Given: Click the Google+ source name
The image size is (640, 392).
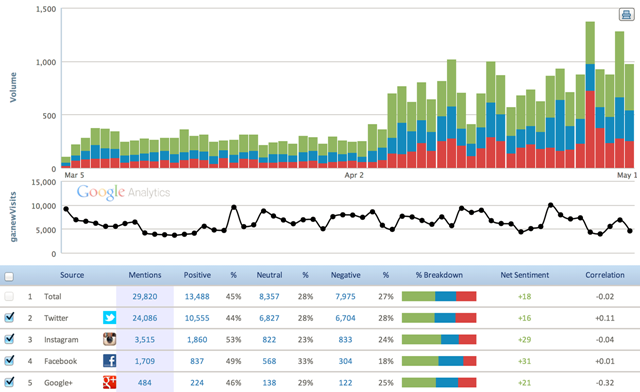Looking at the screenshot, I should 58,383.
